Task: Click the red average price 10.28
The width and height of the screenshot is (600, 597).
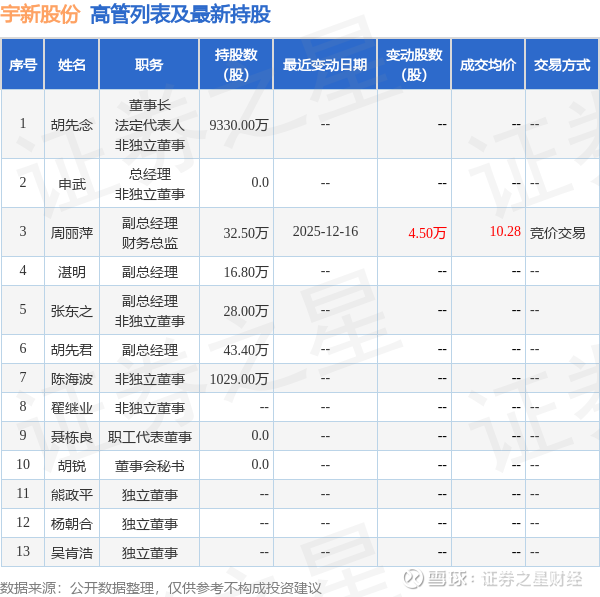Action: point(505,231)
